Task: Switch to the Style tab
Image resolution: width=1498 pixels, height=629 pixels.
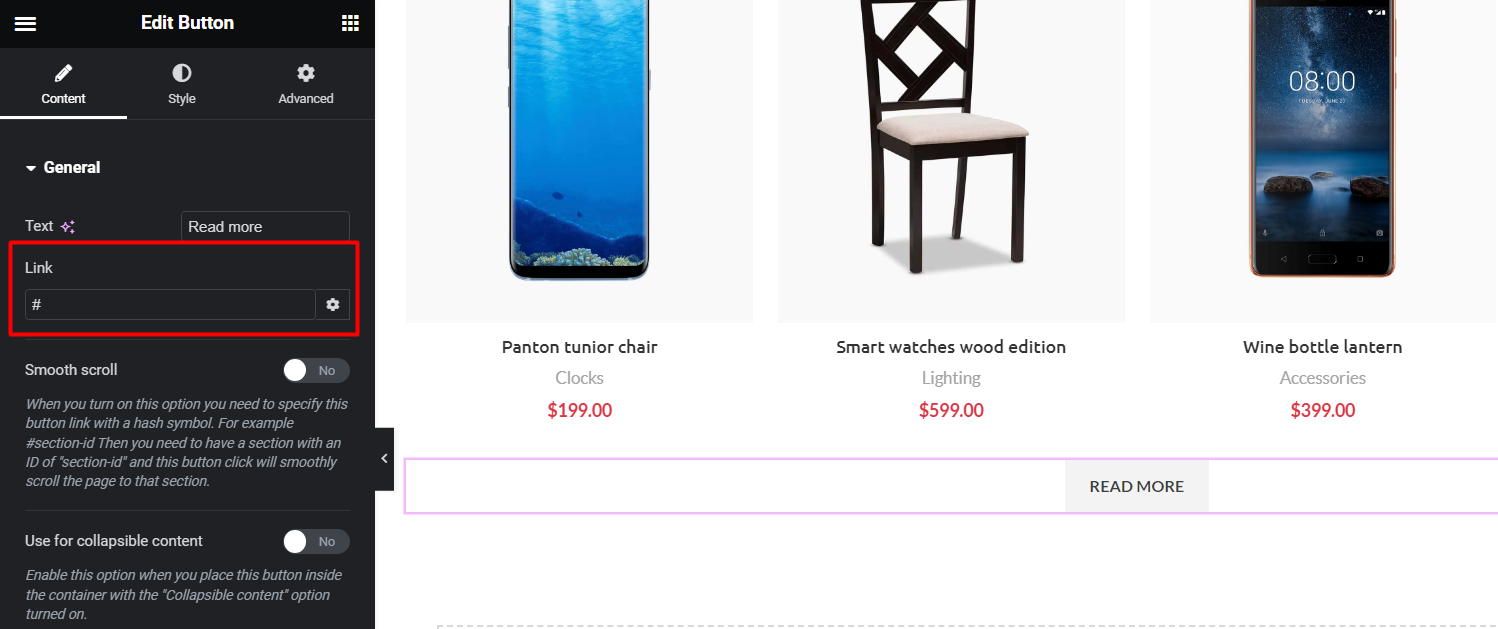Action: 182,85
